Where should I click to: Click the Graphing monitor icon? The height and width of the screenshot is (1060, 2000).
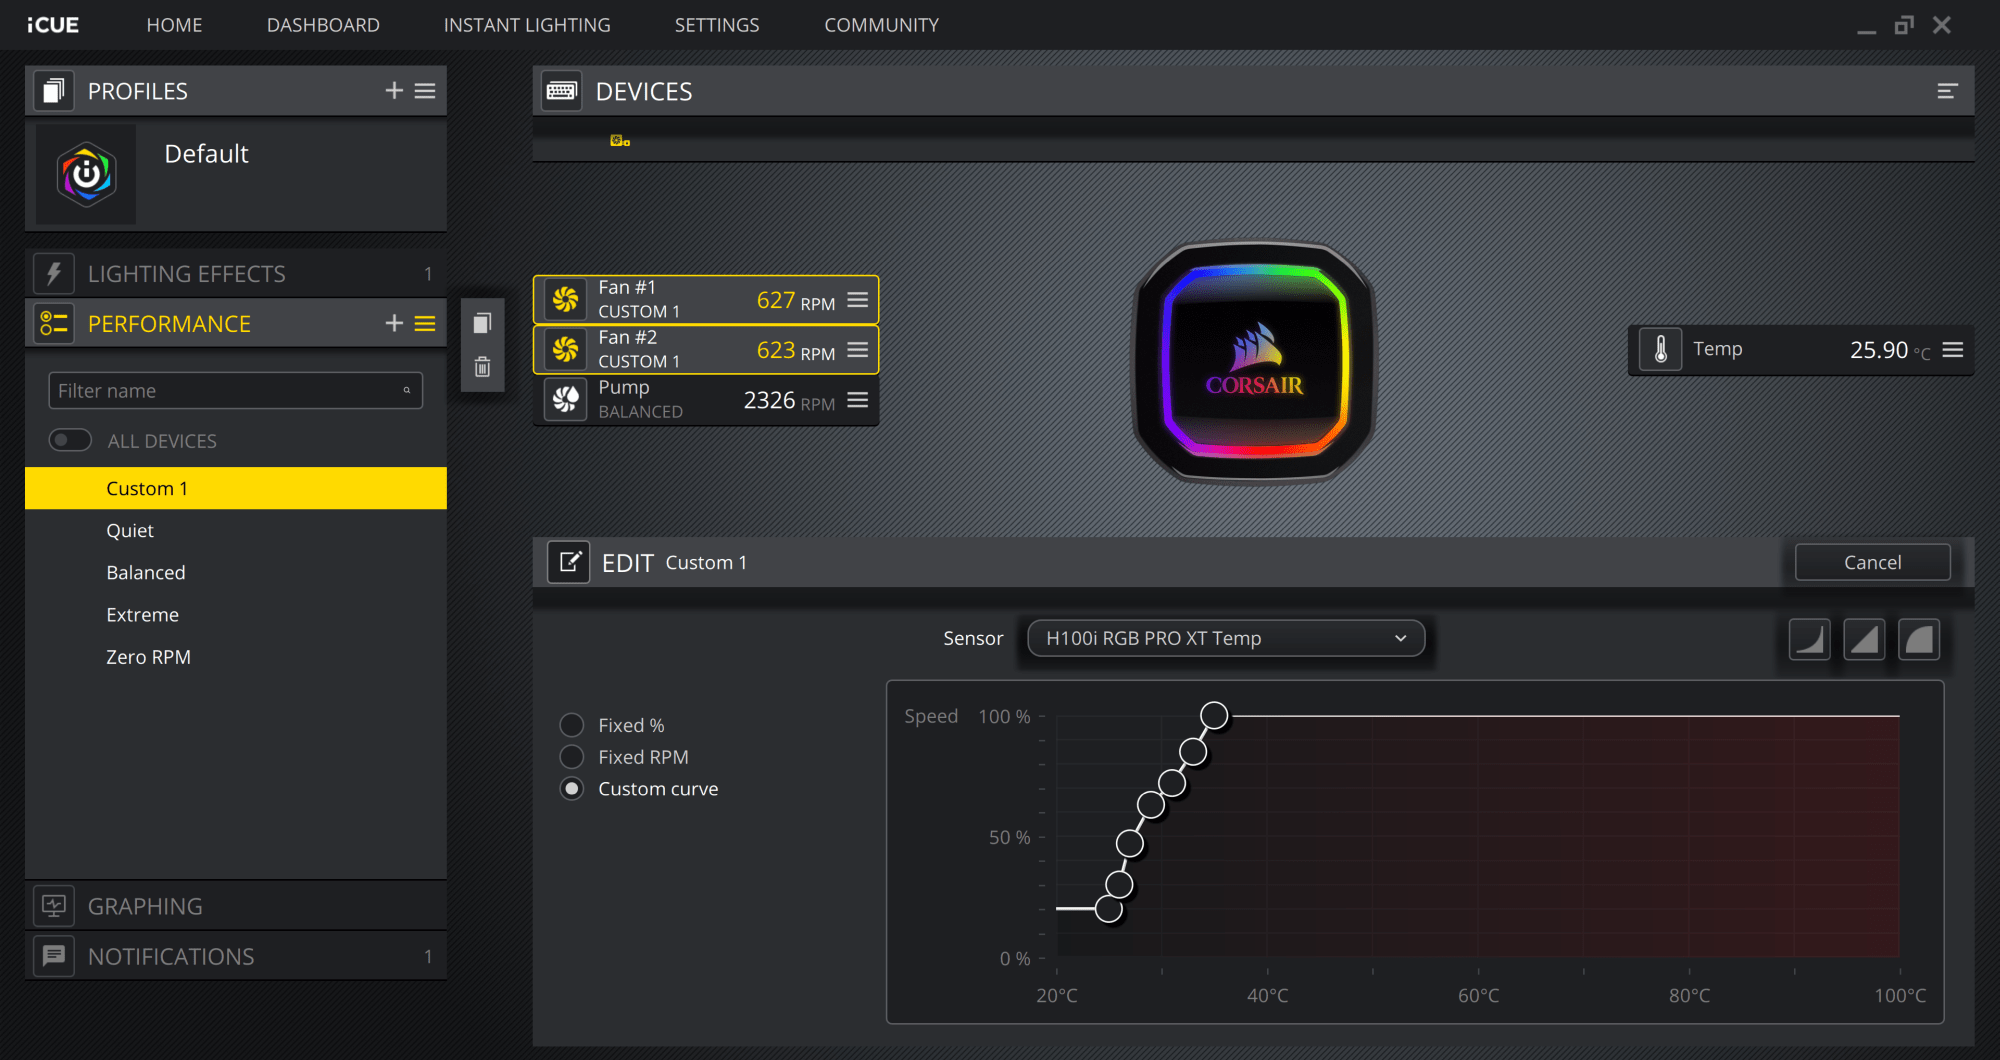(x=54, y=906)
